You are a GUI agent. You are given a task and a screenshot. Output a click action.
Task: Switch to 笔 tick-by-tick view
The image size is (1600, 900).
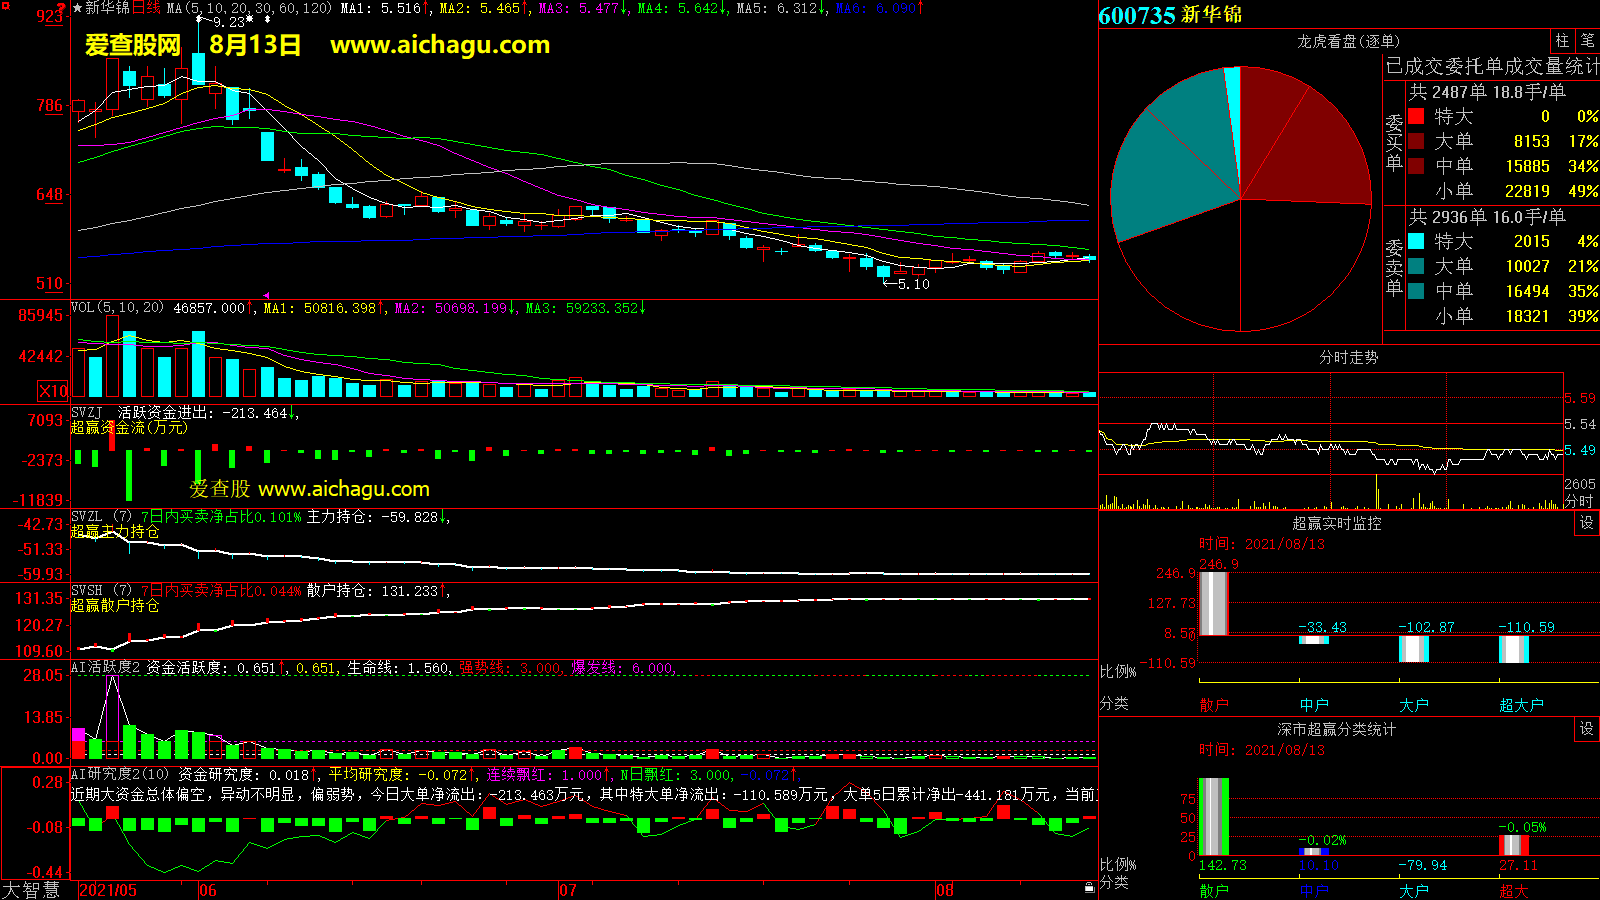(1587, 41)
